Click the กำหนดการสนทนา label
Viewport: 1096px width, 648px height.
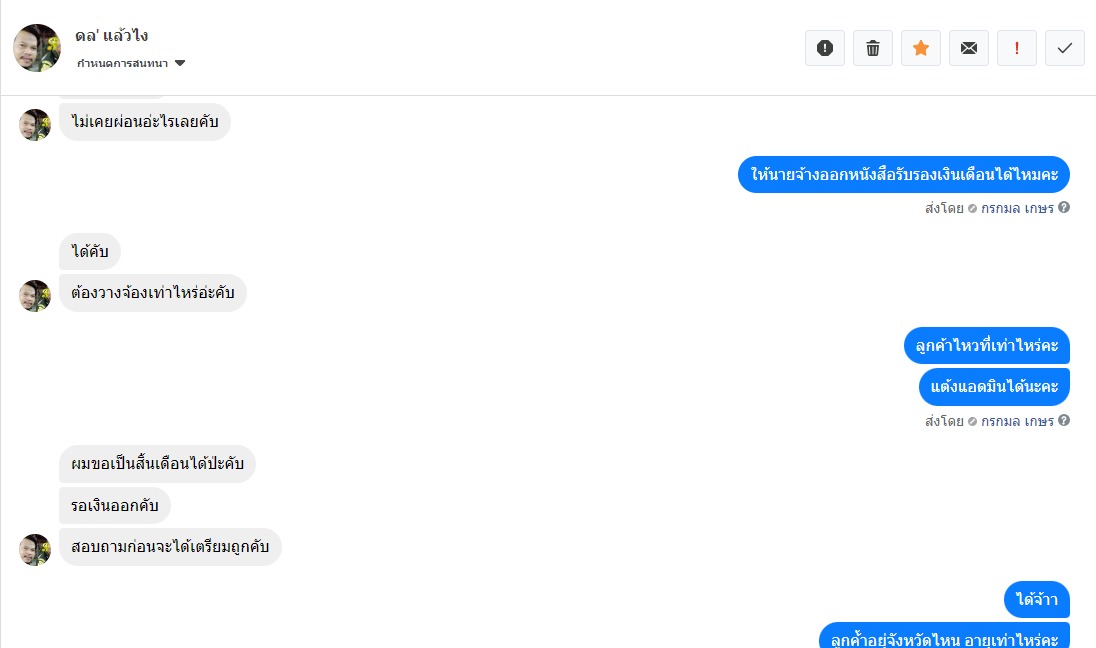(122, 63)
